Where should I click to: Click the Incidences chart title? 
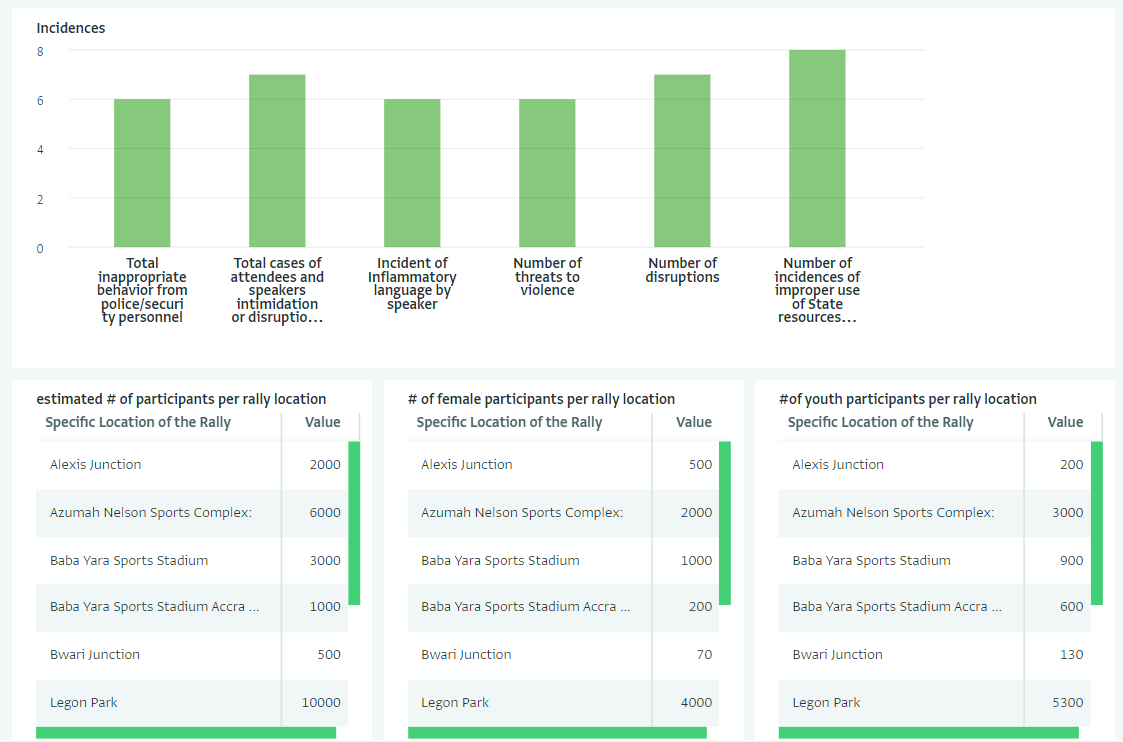pyautogui.click(x=71, y=28)
